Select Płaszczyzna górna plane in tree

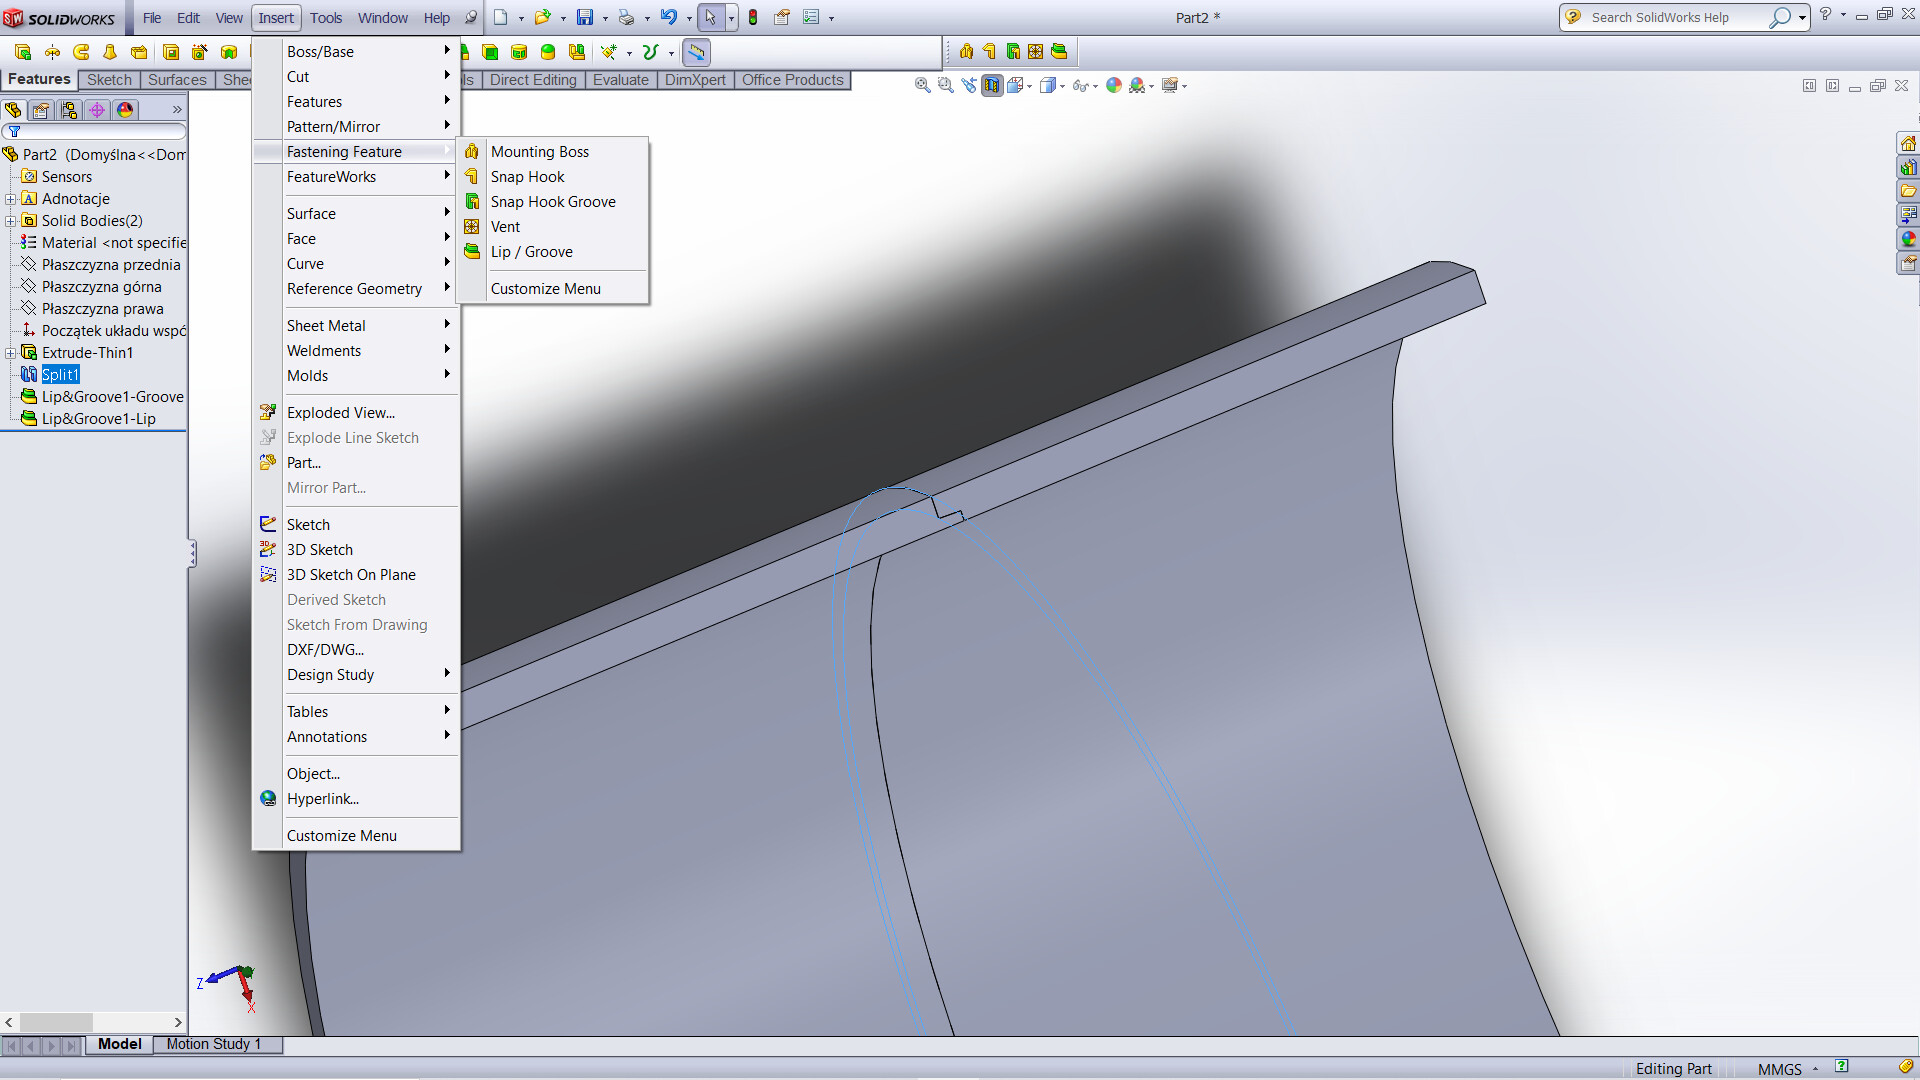point(101,287)
